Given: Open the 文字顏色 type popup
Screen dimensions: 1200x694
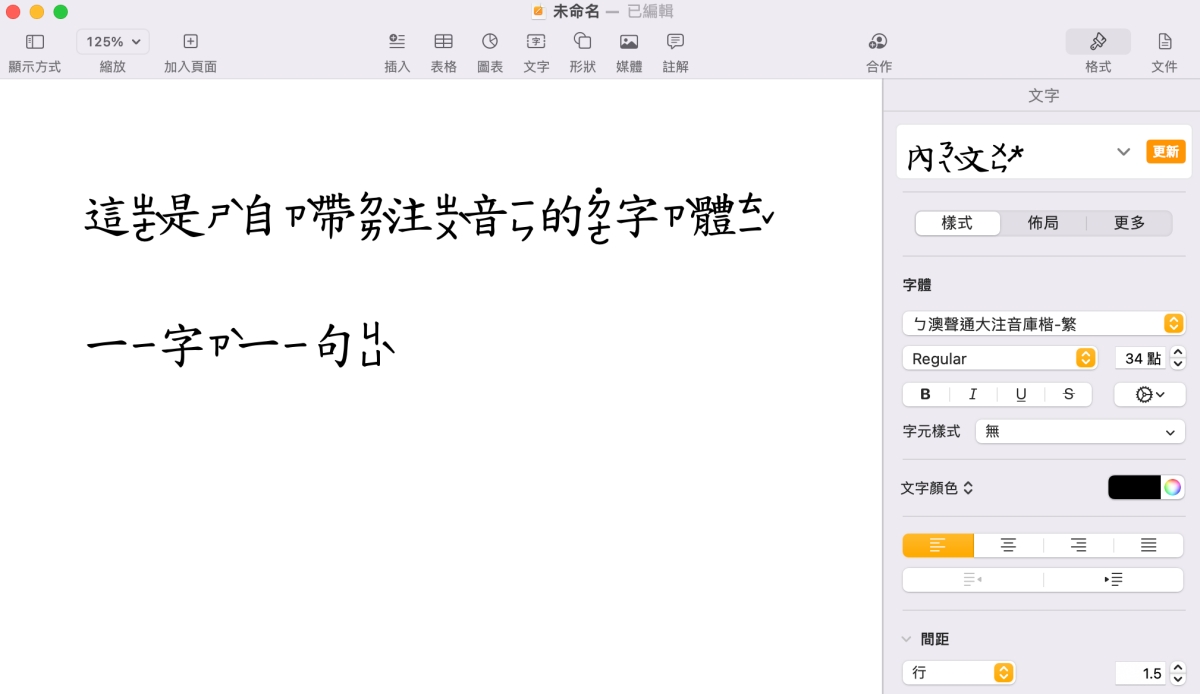Looking at the screenshot, I should tap(938, 488).
